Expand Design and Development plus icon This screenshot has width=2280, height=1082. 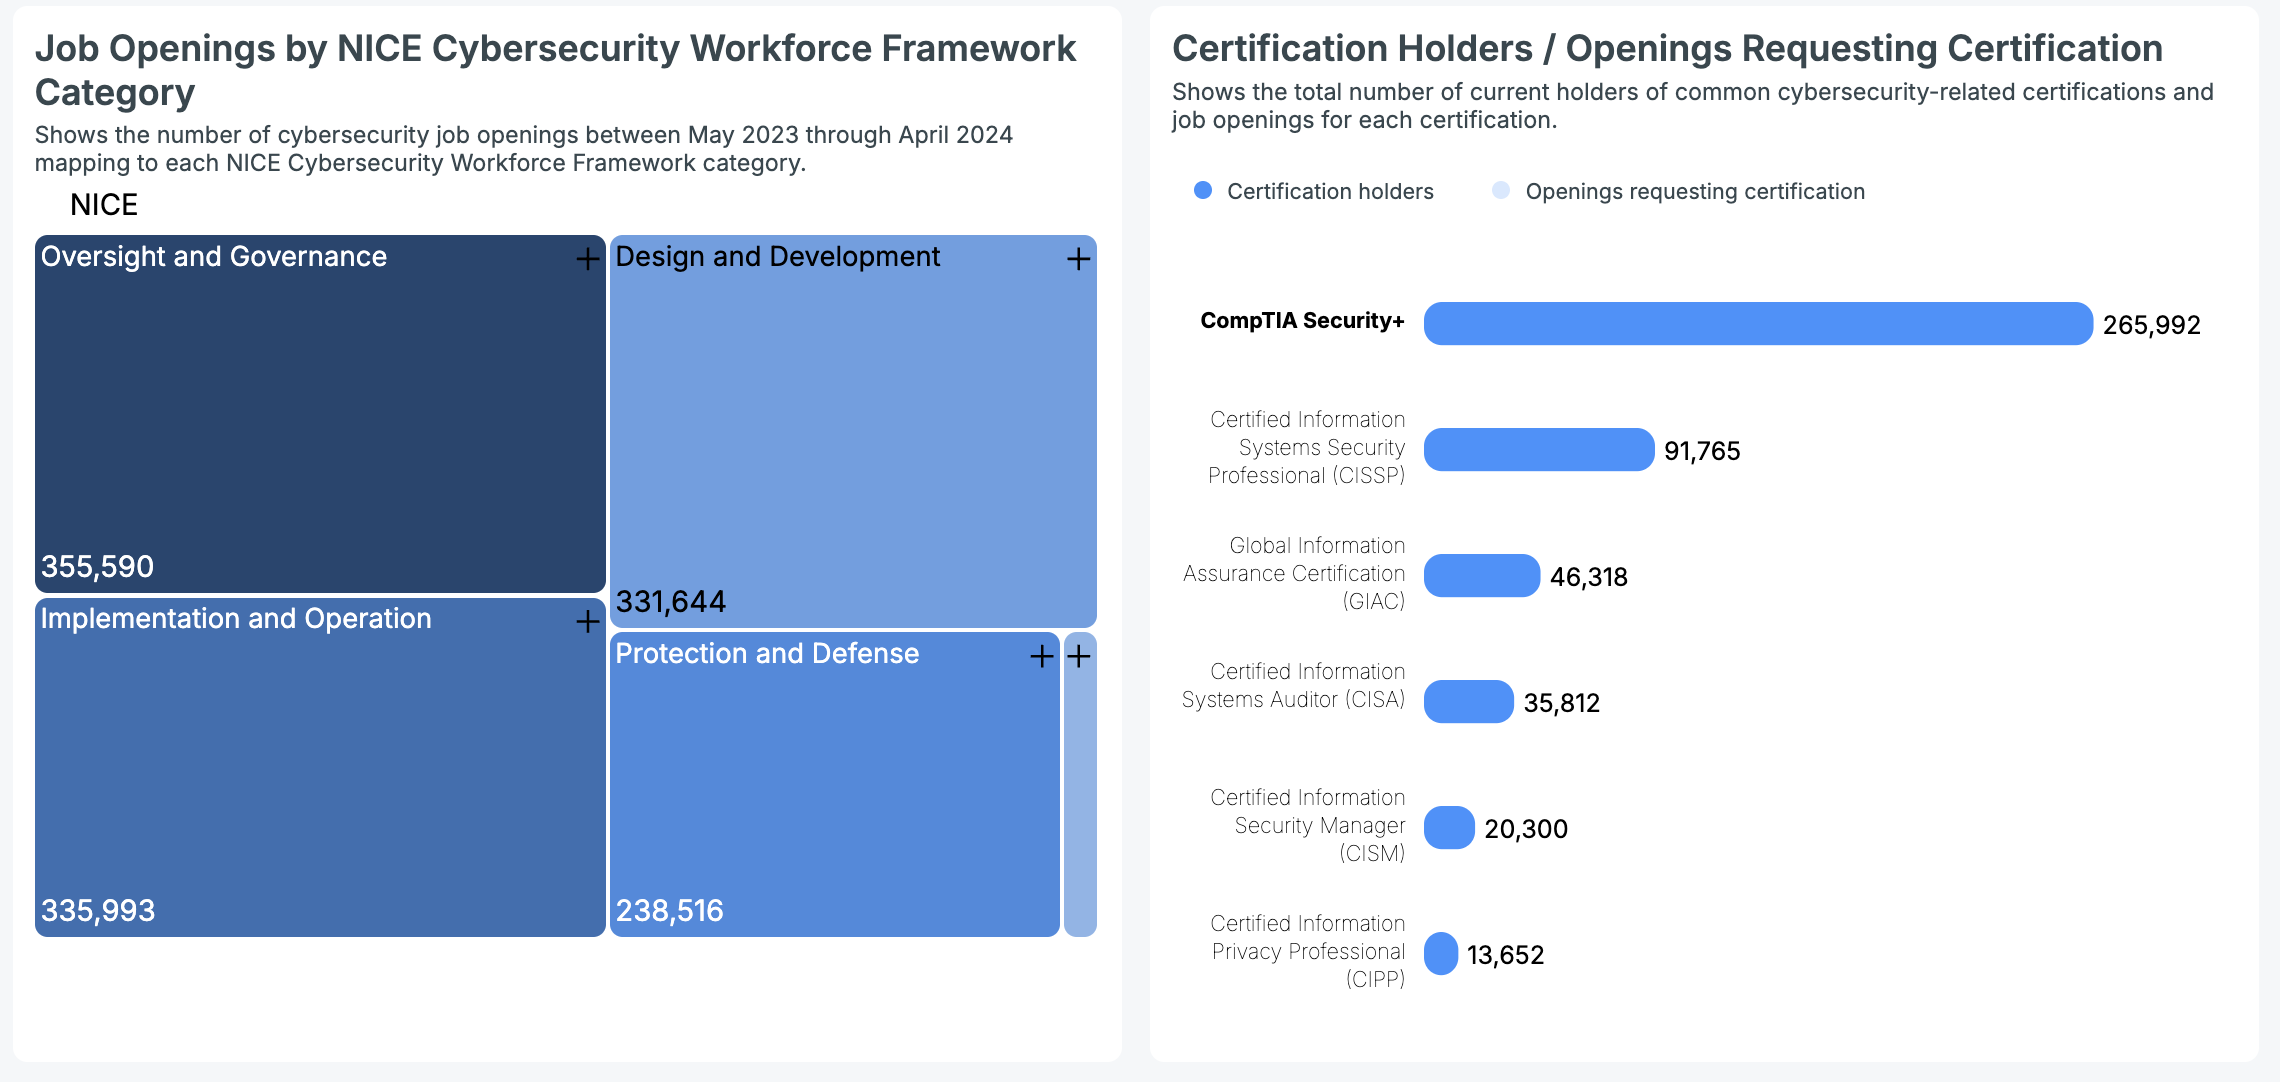point(1078,259)
